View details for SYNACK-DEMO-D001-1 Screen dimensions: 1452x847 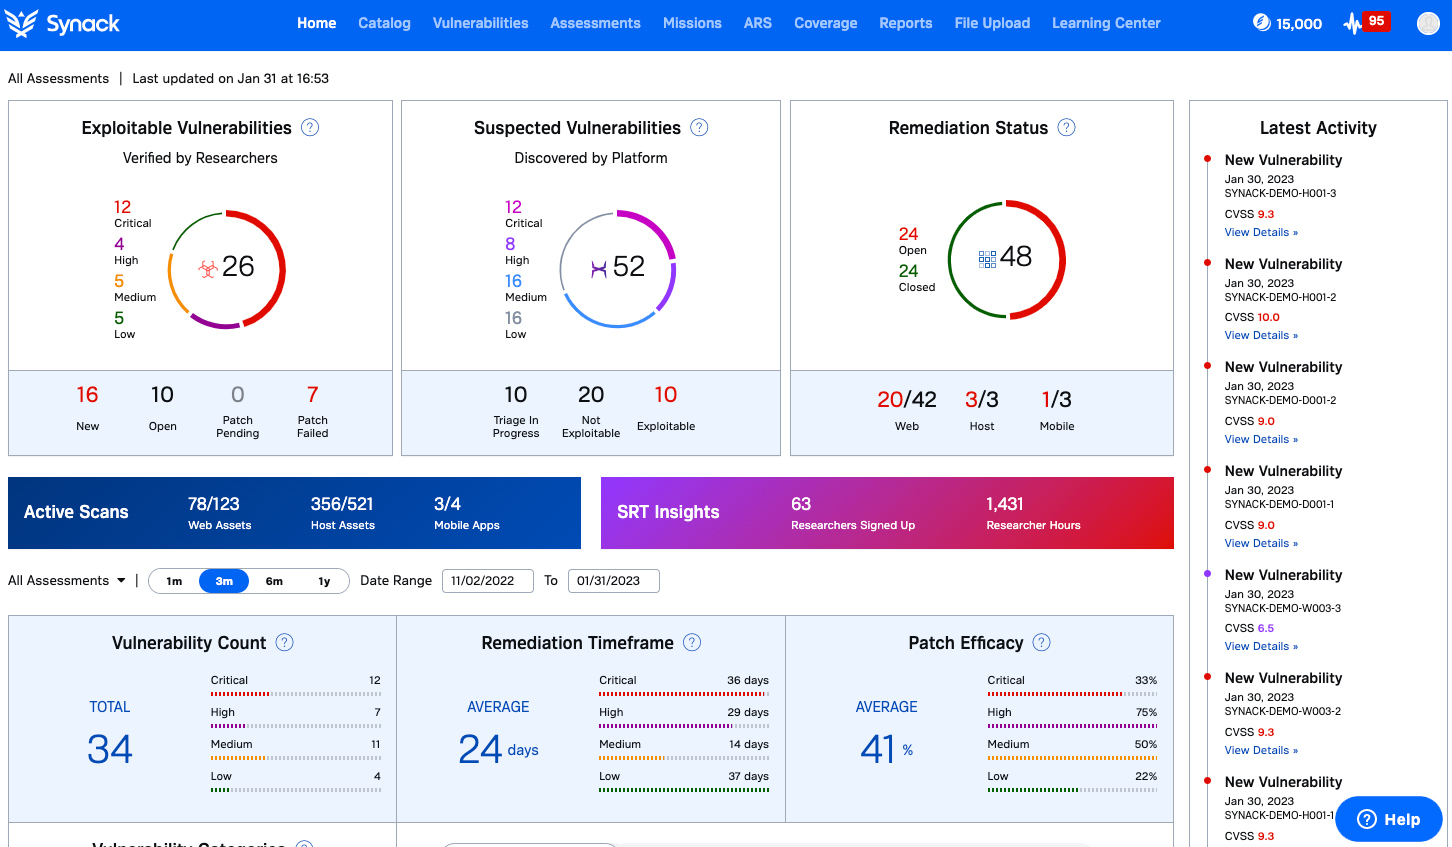point(1261,543)
